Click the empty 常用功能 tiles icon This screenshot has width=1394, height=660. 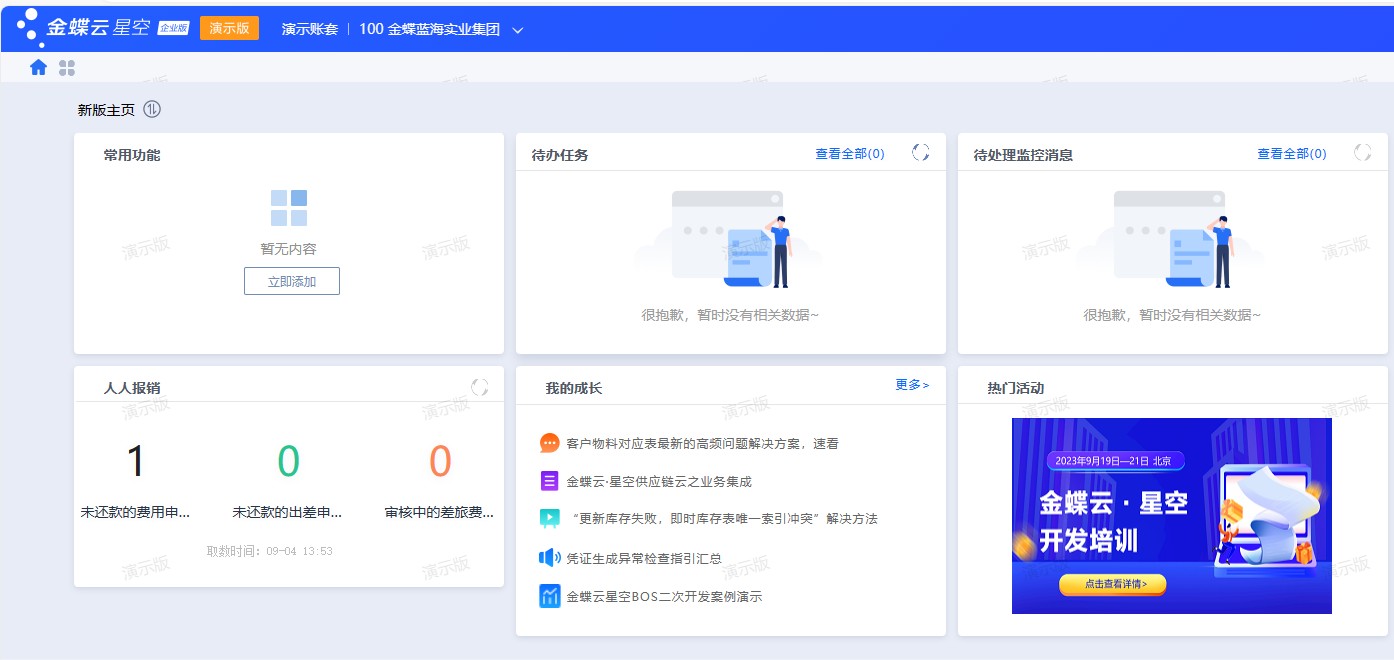(289, 208)
